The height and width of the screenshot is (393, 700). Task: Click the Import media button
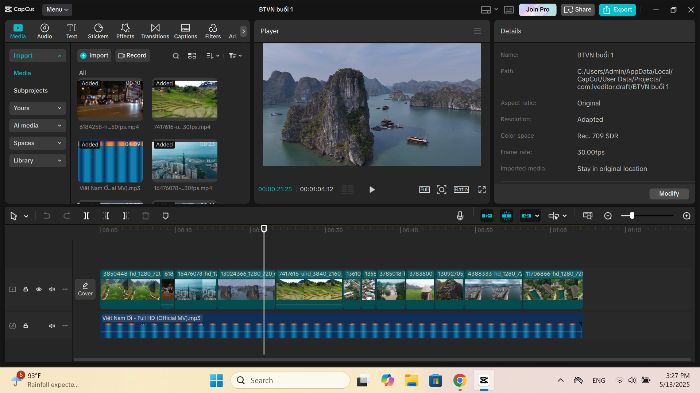click(x=94, y=55)
